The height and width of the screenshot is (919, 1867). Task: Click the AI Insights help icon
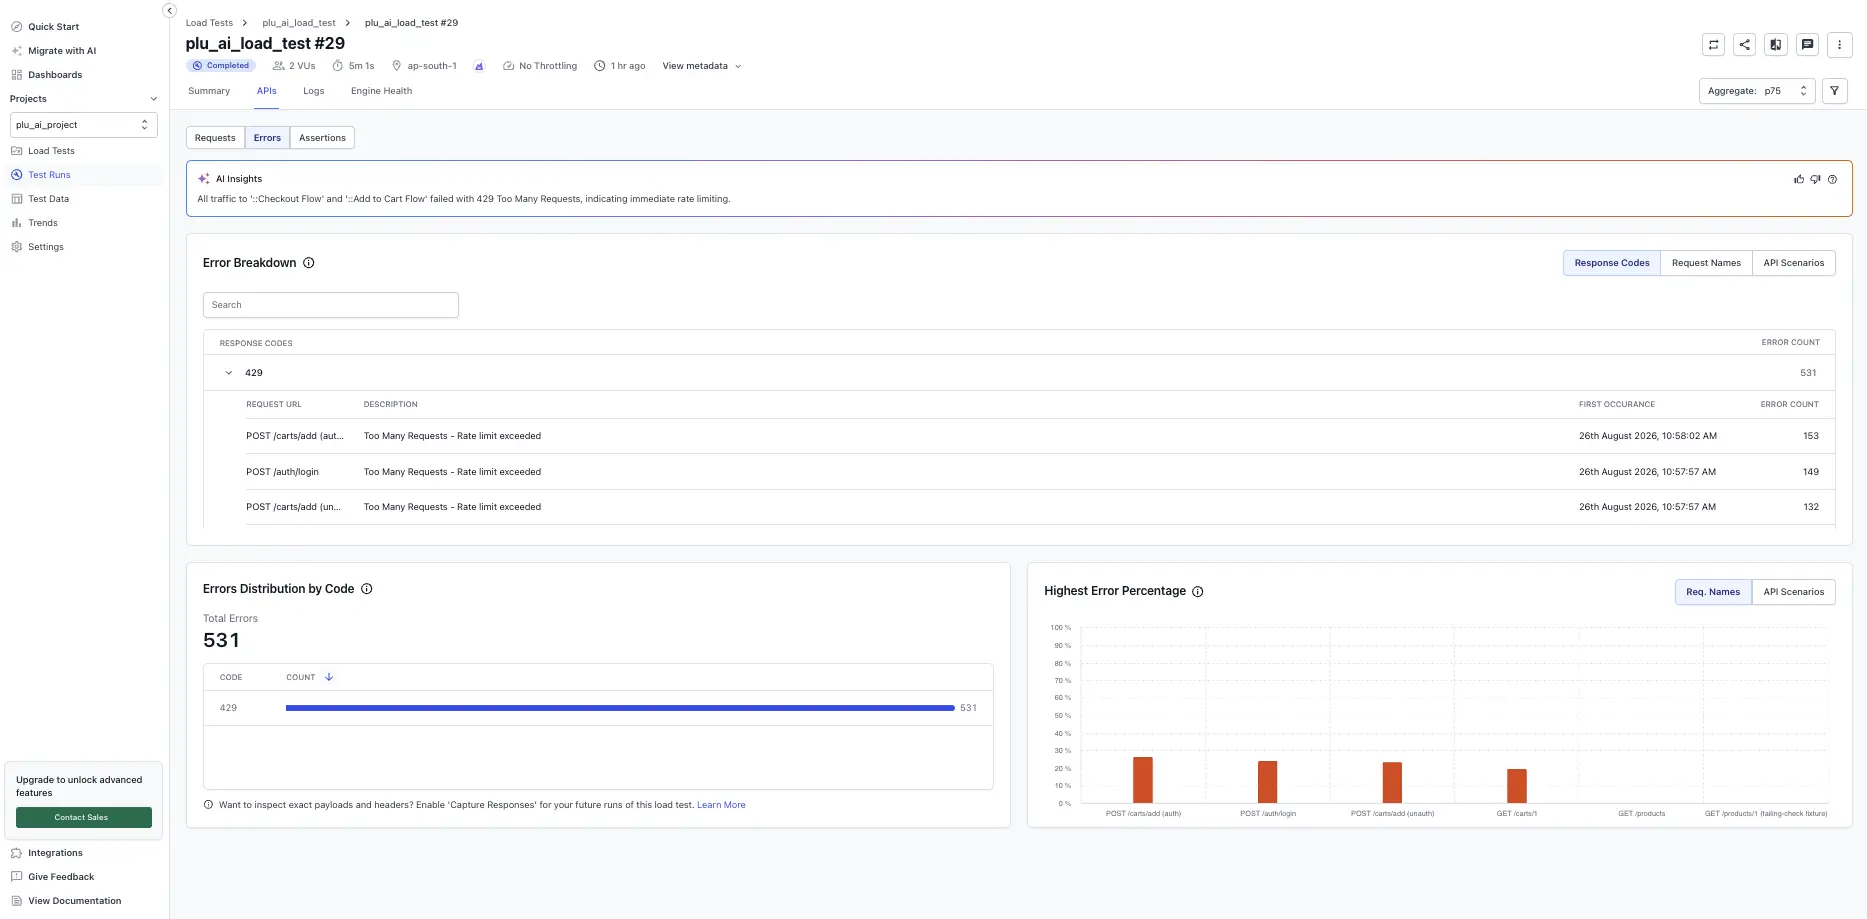pyautogui.click(x=1832, y=179)
